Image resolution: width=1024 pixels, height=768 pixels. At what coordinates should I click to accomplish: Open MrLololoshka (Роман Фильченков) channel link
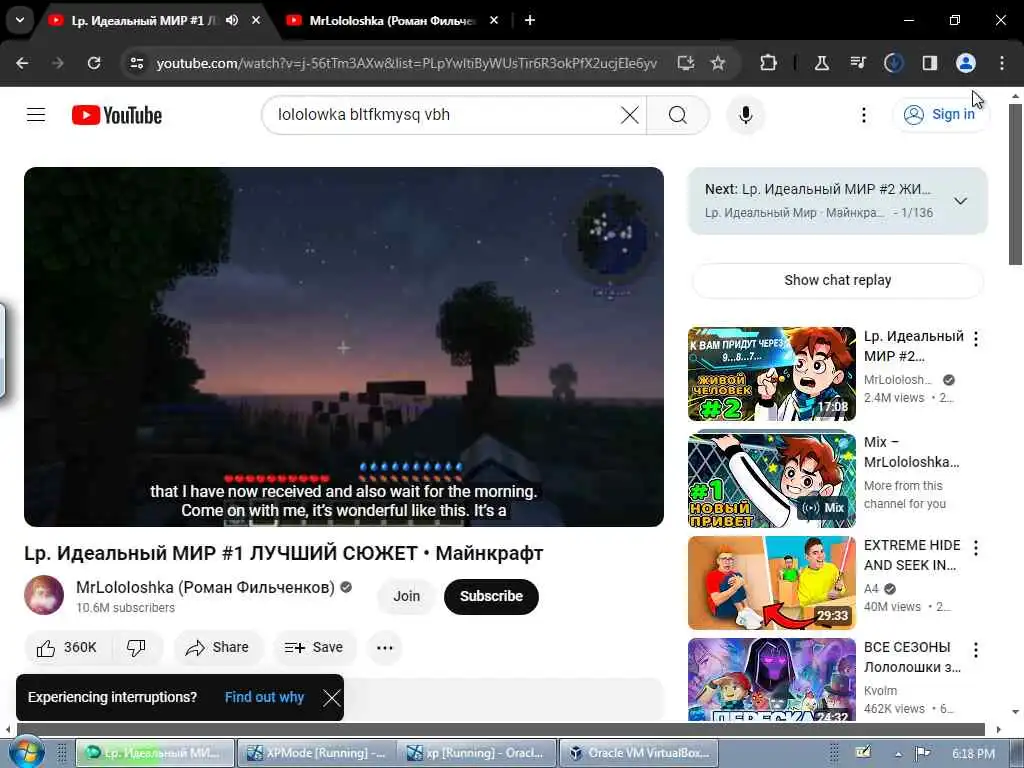coord(205,587)
